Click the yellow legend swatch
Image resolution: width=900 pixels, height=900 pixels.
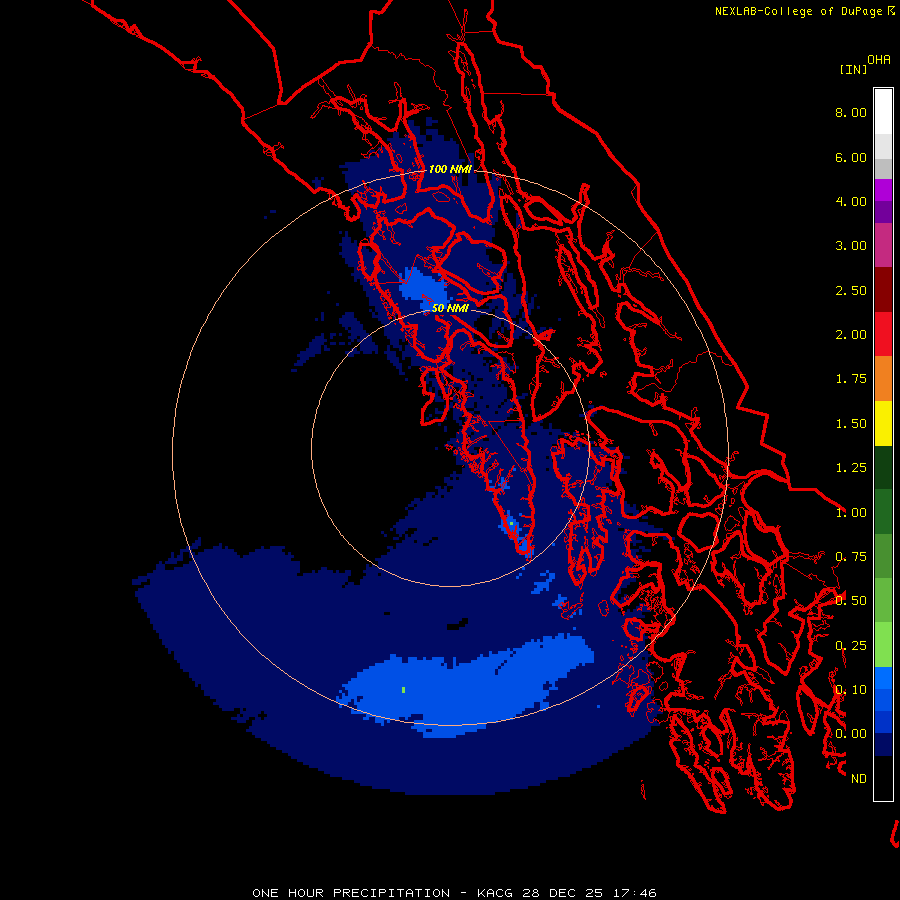pyautogui.click(x=883, y=423)
